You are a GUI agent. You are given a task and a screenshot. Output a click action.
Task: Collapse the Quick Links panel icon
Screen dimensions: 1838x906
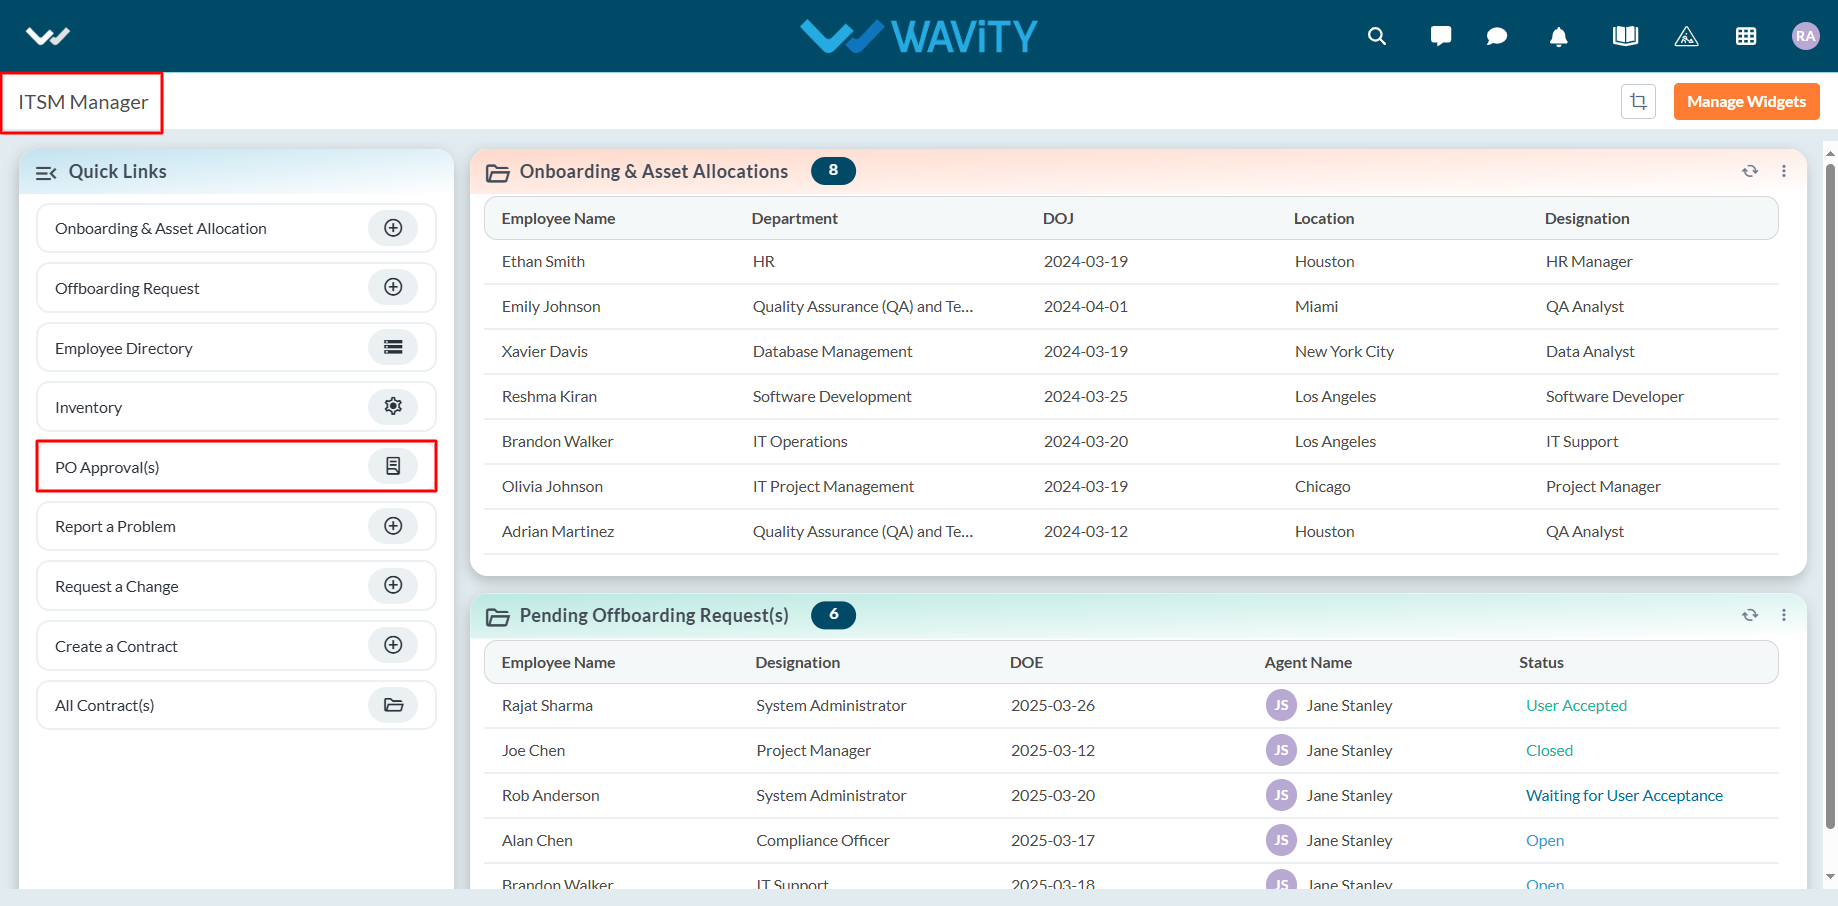coord(46,173)
